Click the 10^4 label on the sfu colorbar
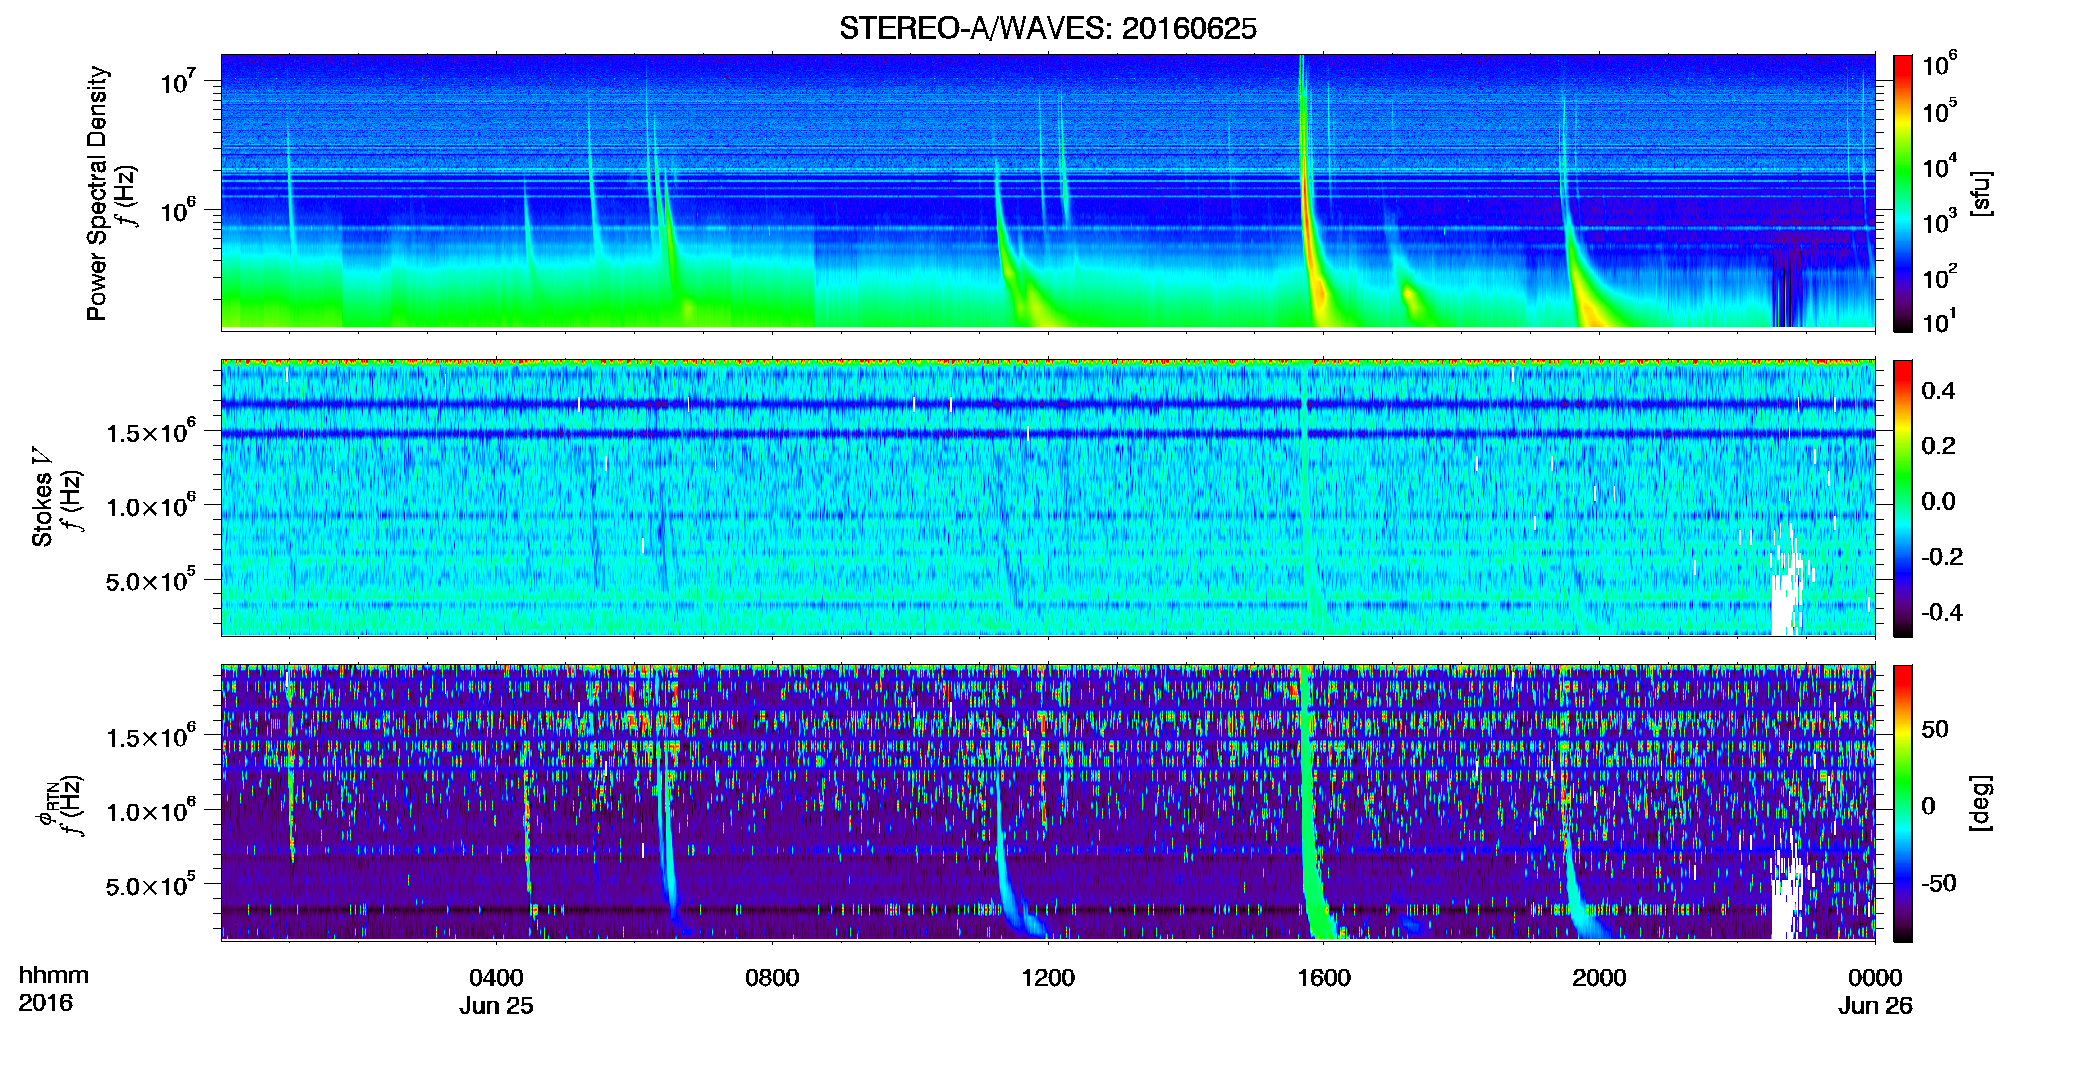The width and height of the screenshot is (2096, 1080). click(1941, 166)
